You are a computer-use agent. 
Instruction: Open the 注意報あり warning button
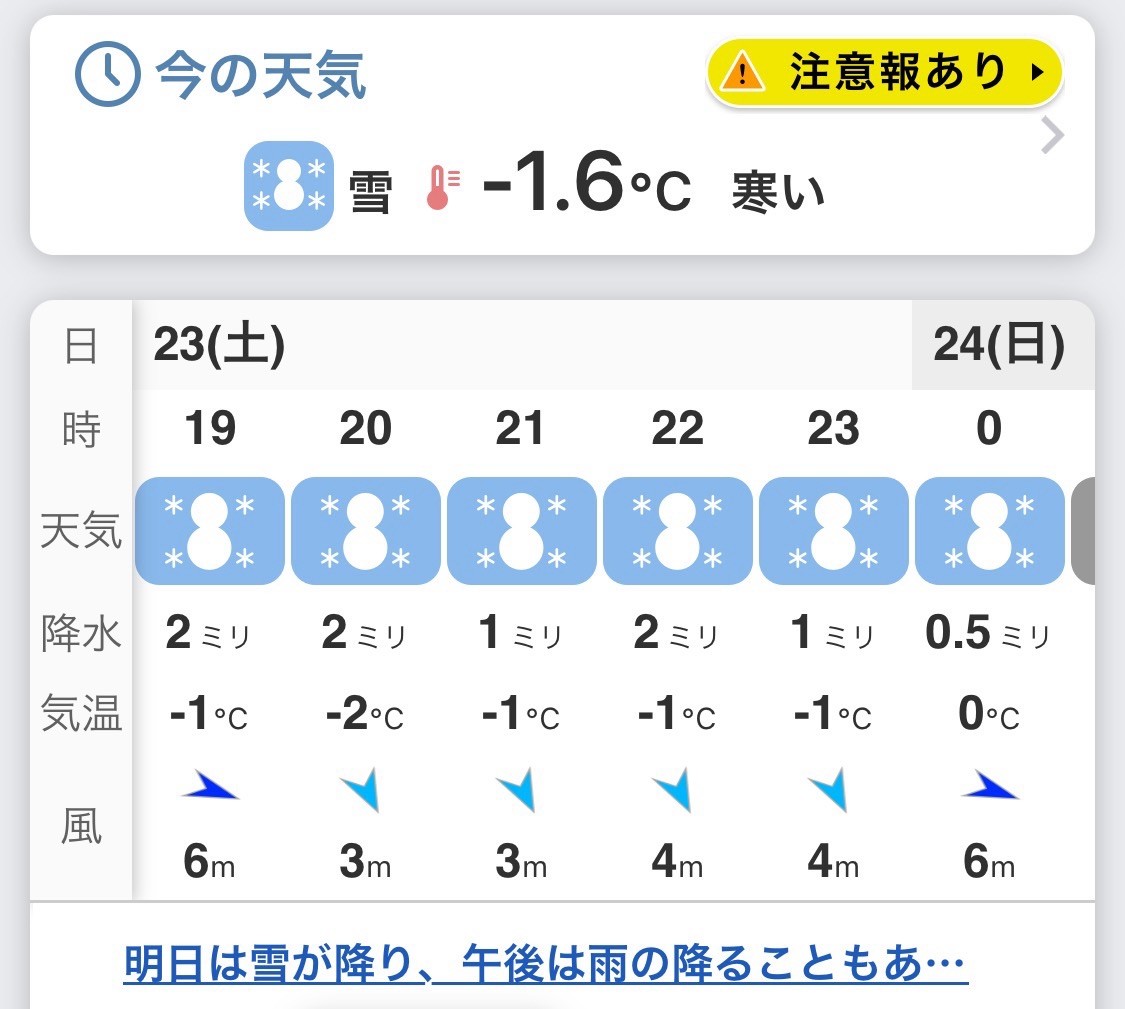coord(884,72)
